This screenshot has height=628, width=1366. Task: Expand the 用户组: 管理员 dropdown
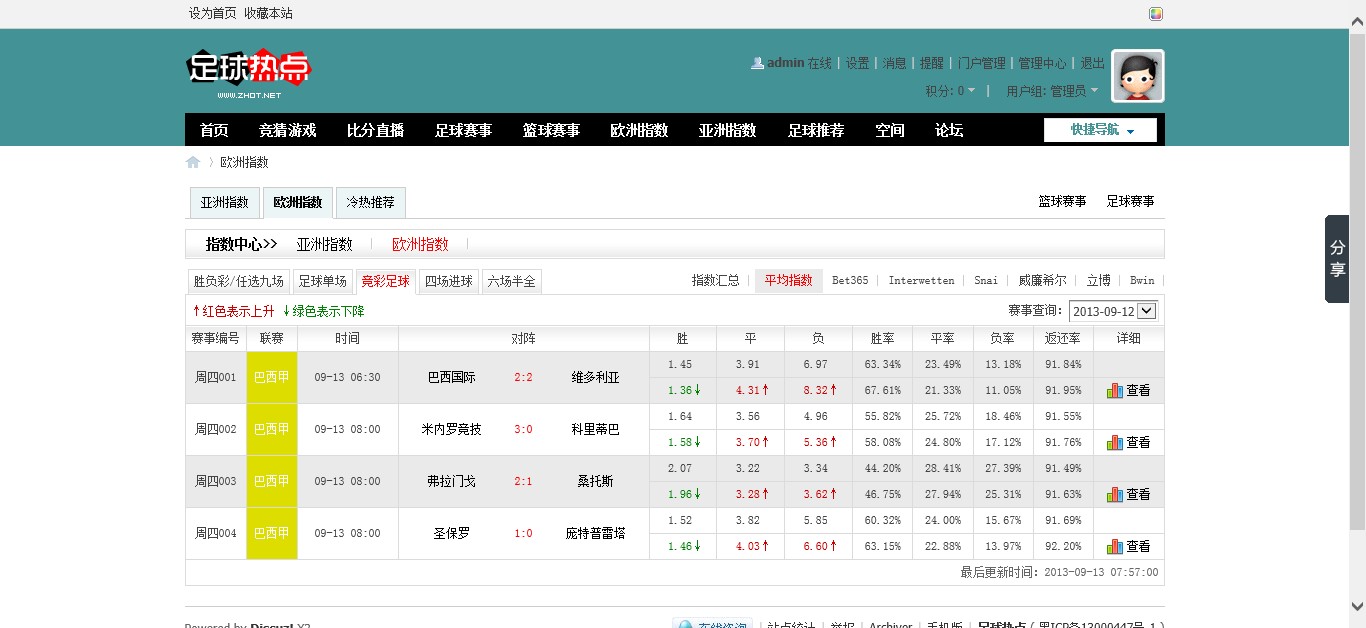click(1051, 91)
